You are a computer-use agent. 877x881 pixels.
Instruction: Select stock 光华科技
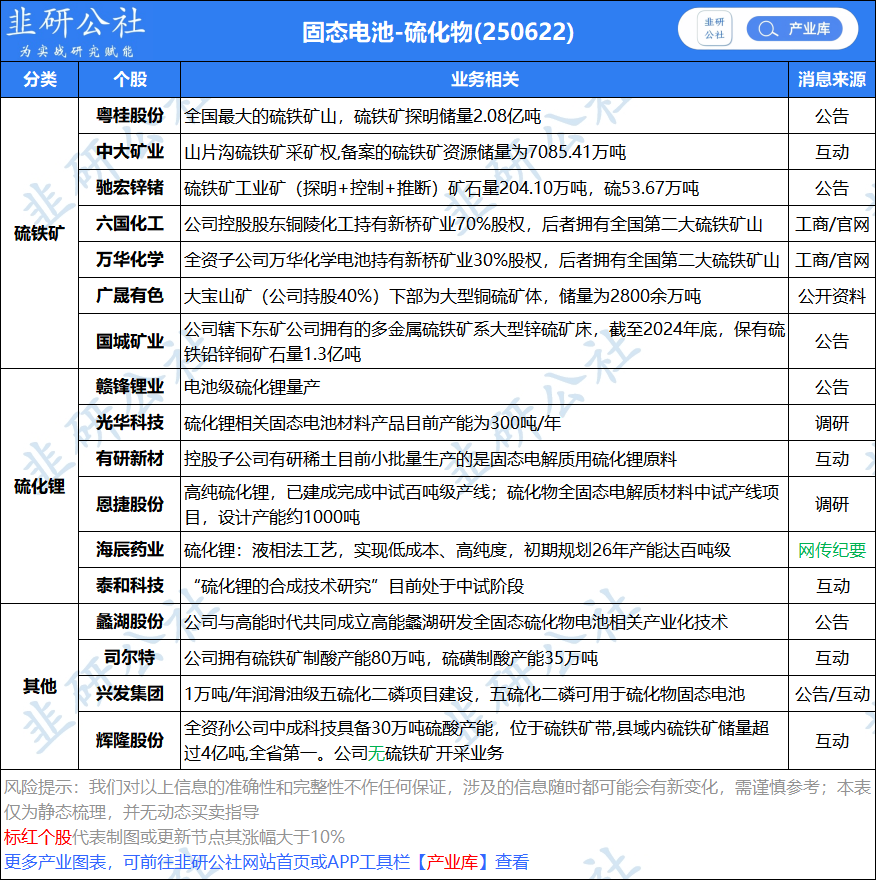(x=130, y=423)
